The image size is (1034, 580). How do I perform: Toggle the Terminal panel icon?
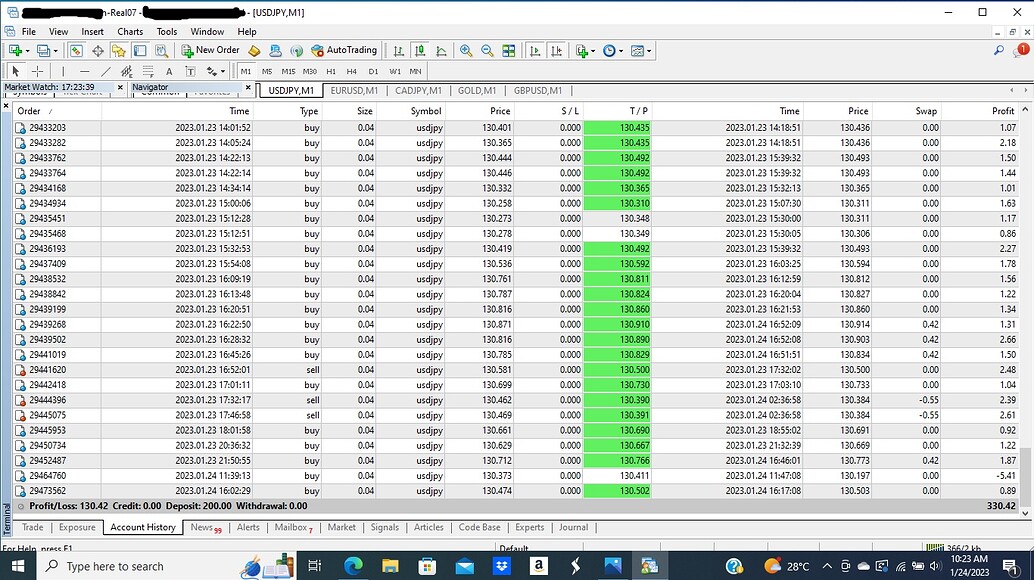tap(140, 51)
